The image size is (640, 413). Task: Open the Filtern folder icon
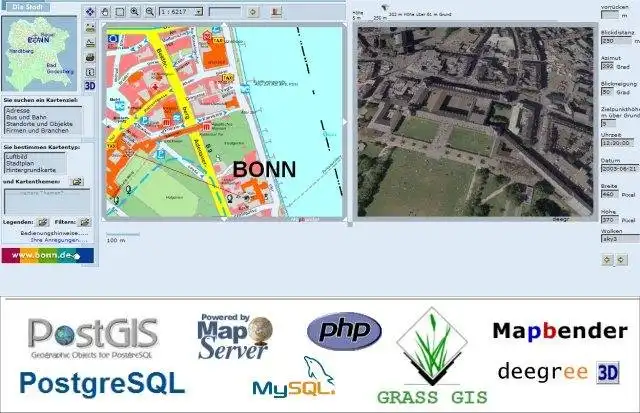84,222
